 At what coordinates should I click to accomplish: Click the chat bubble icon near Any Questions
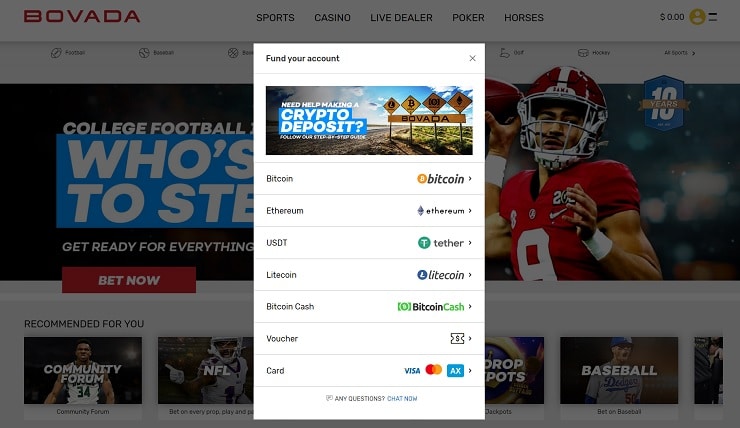(329, 398)
